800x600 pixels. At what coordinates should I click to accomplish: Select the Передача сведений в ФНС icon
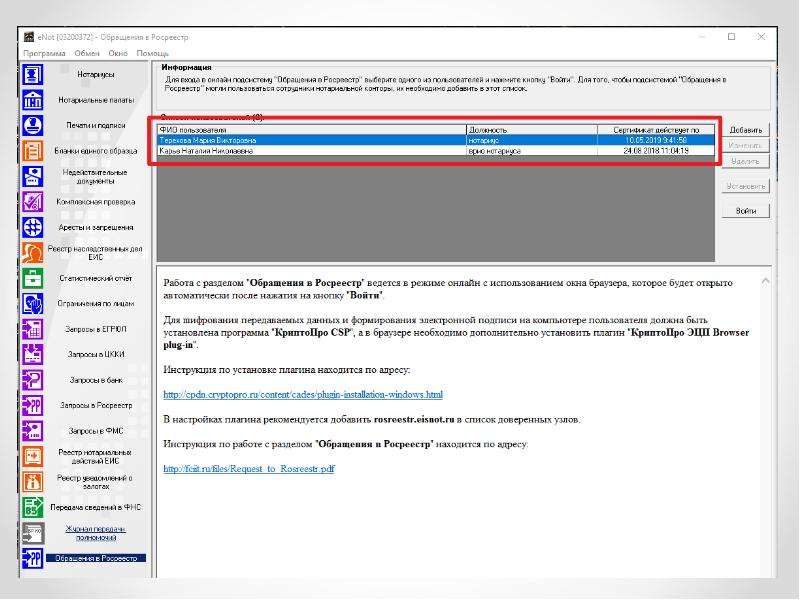click(33, 508)
